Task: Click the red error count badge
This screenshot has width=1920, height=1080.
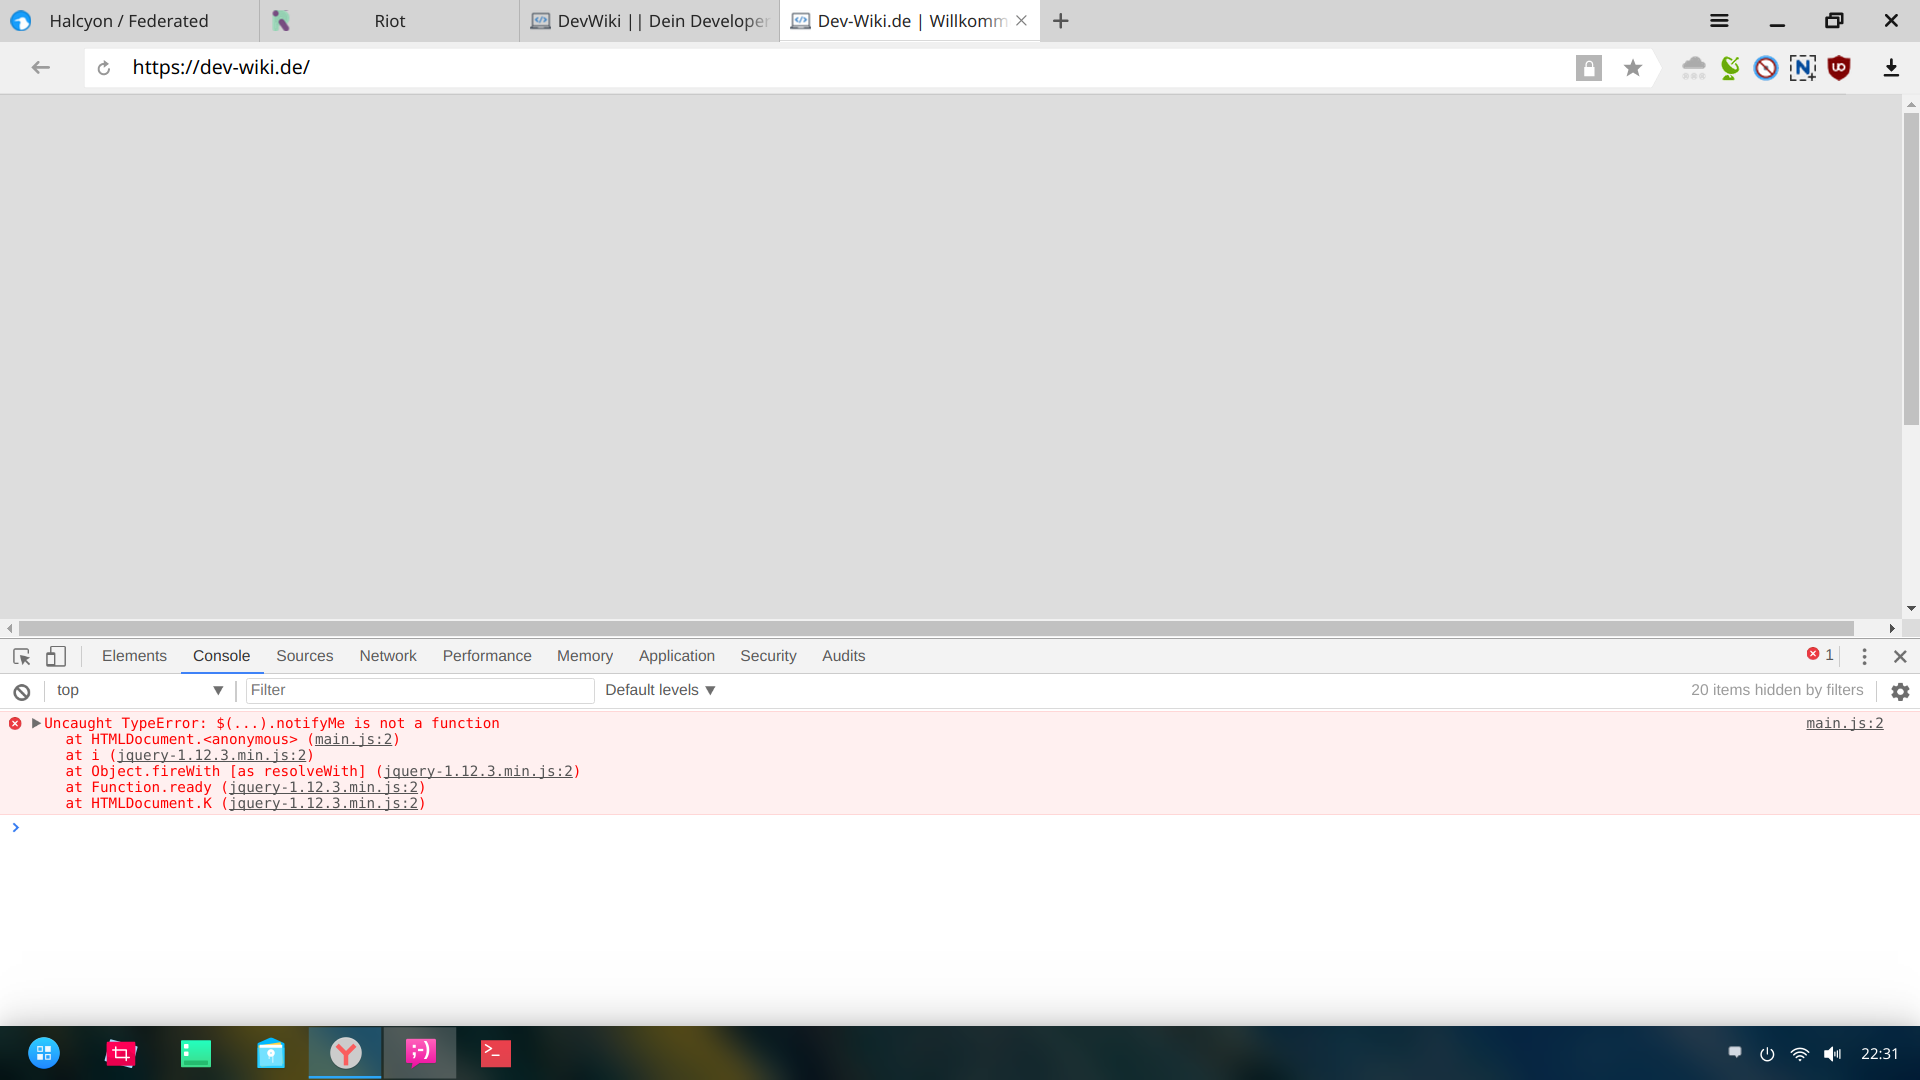Action: point(1819,655)
